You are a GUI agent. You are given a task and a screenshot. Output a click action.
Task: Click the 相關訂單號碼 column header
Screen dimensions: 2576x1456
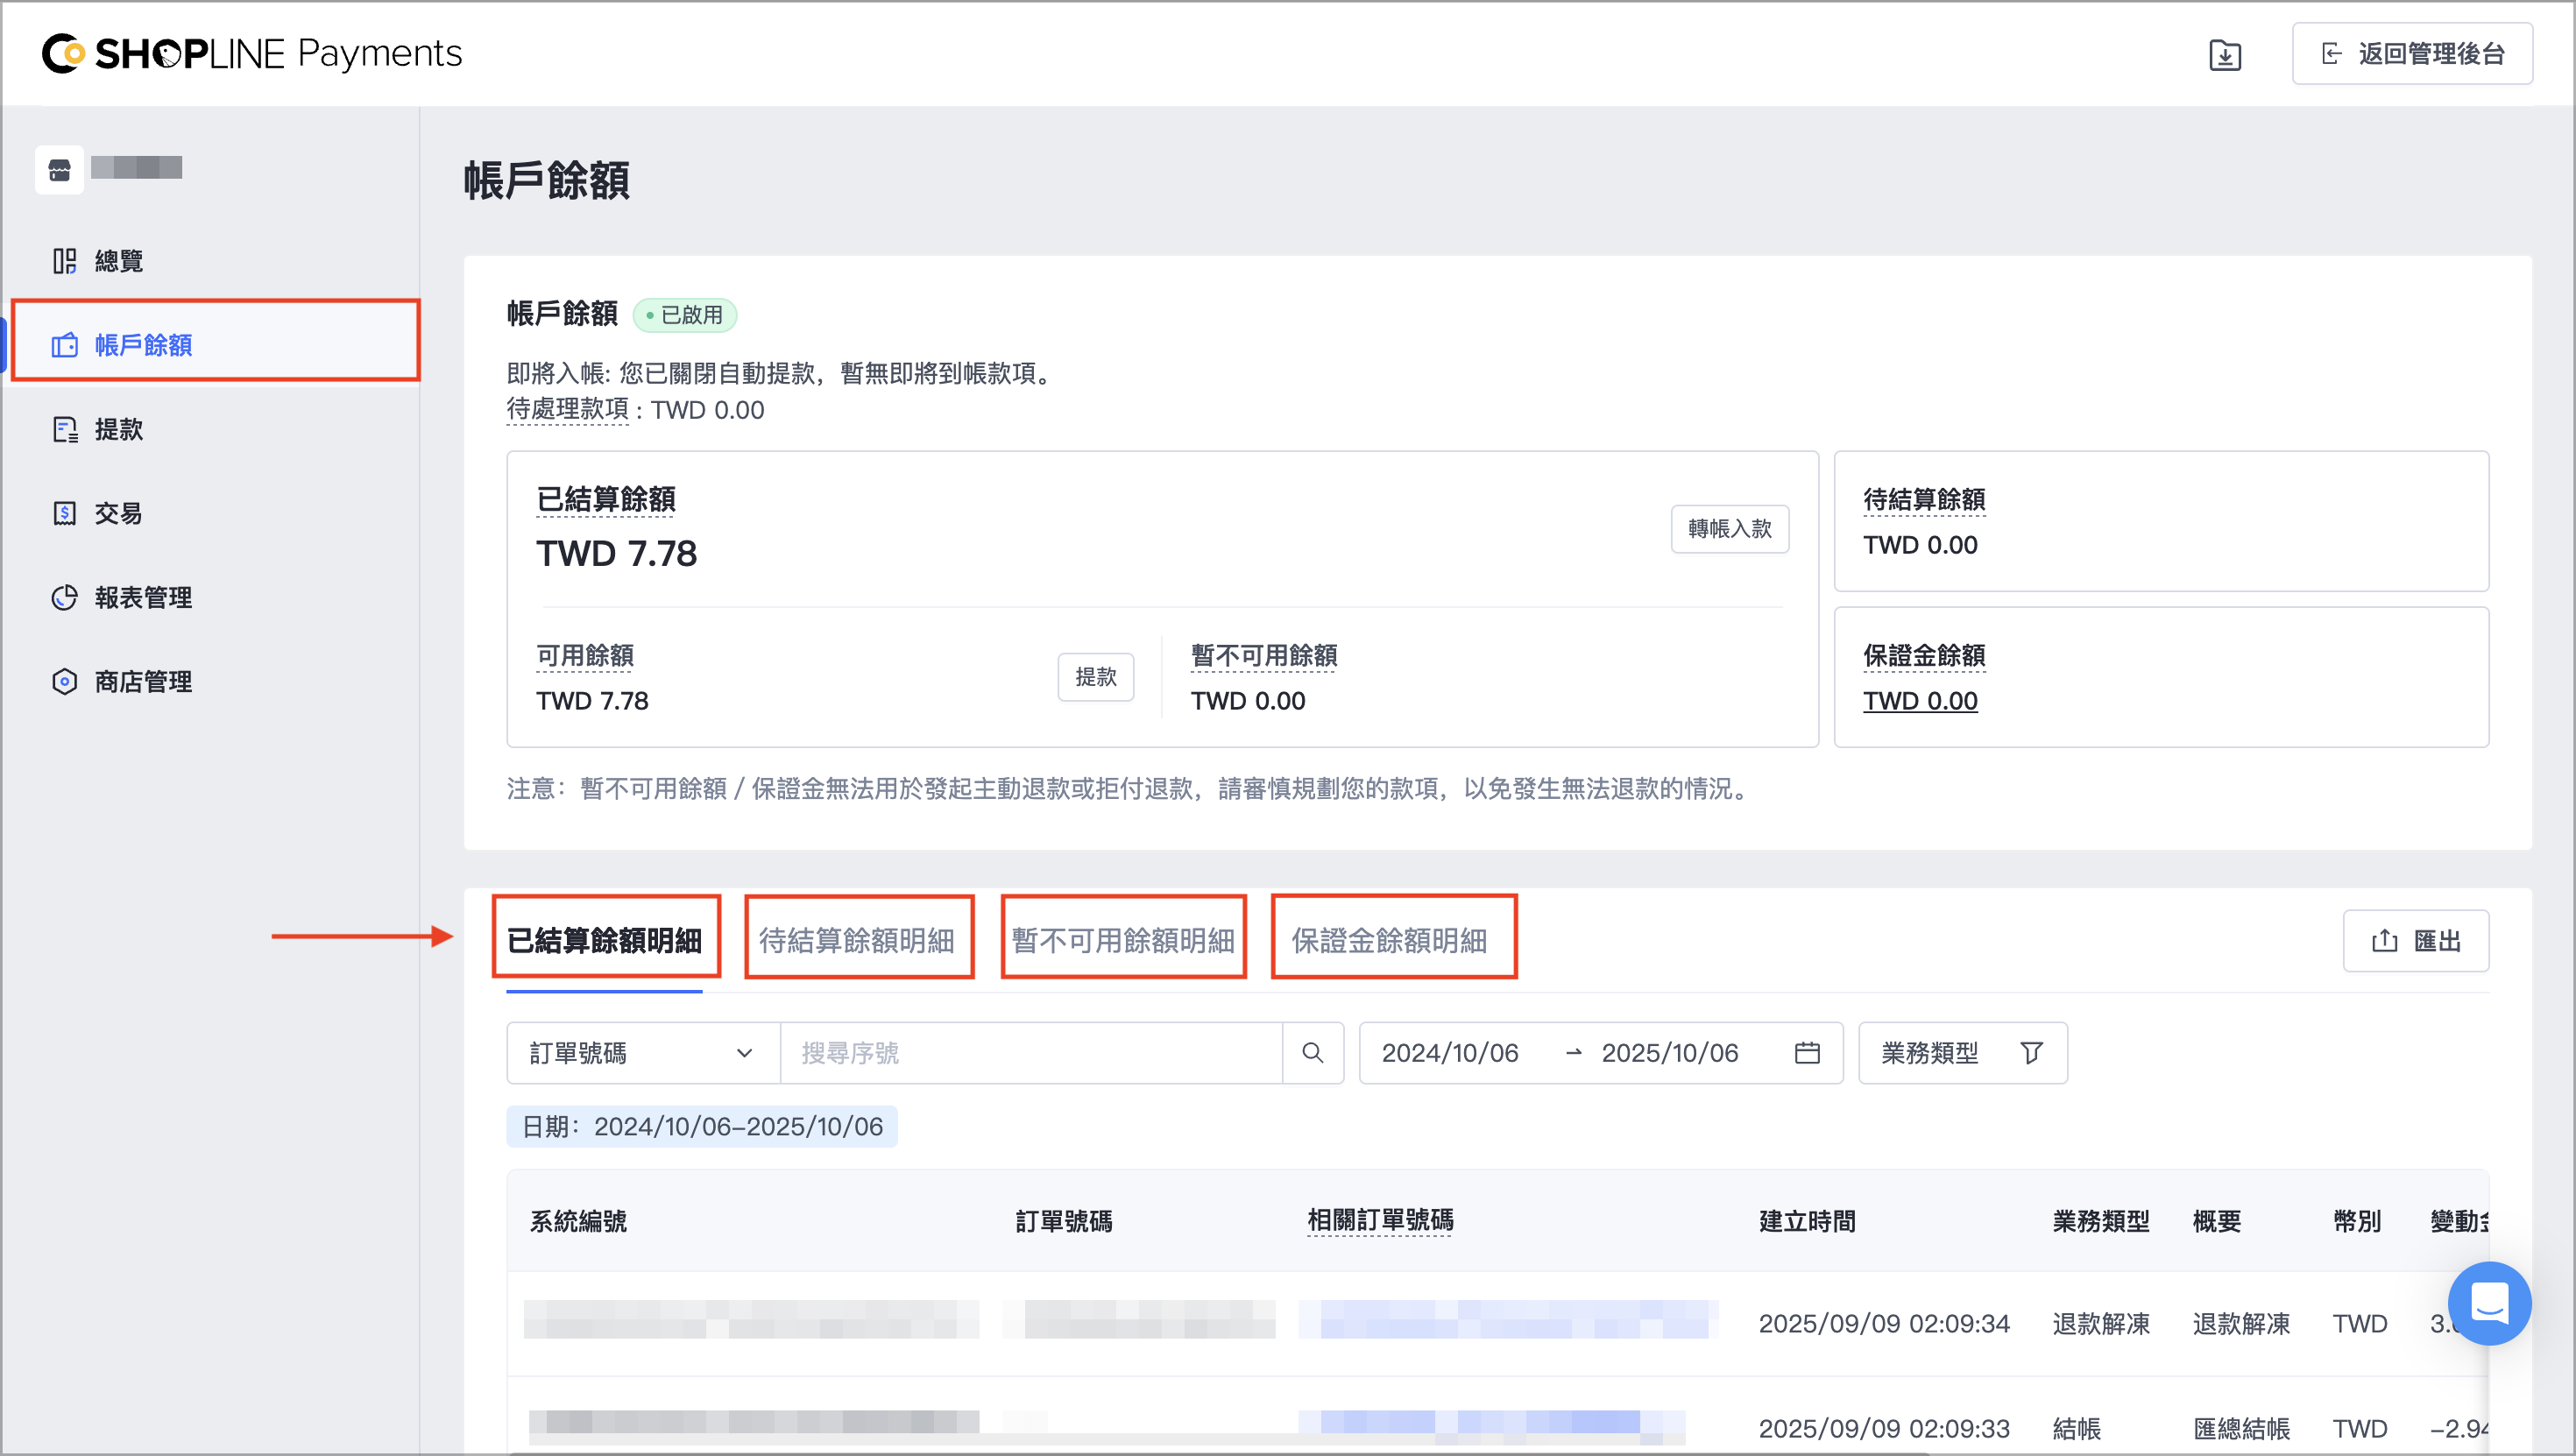click(1379, 1220)
